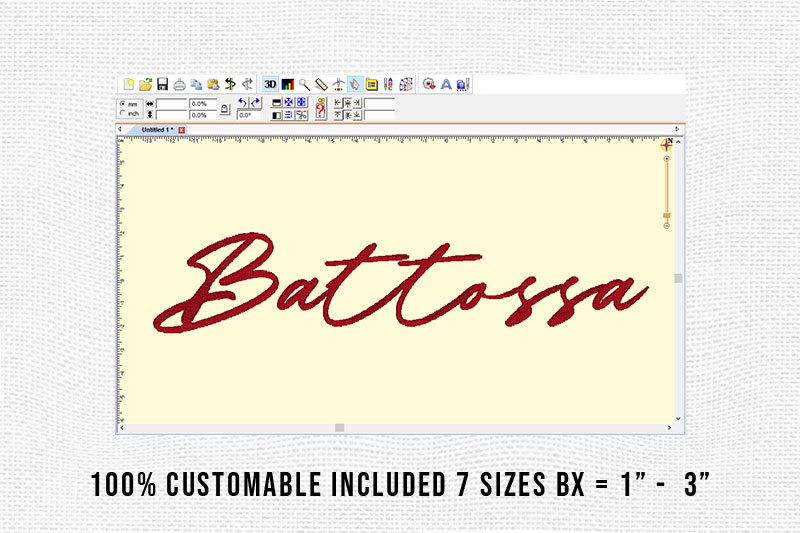
Task: Click the yellow hoop settings icon
Action: click(x=371, y=84)
